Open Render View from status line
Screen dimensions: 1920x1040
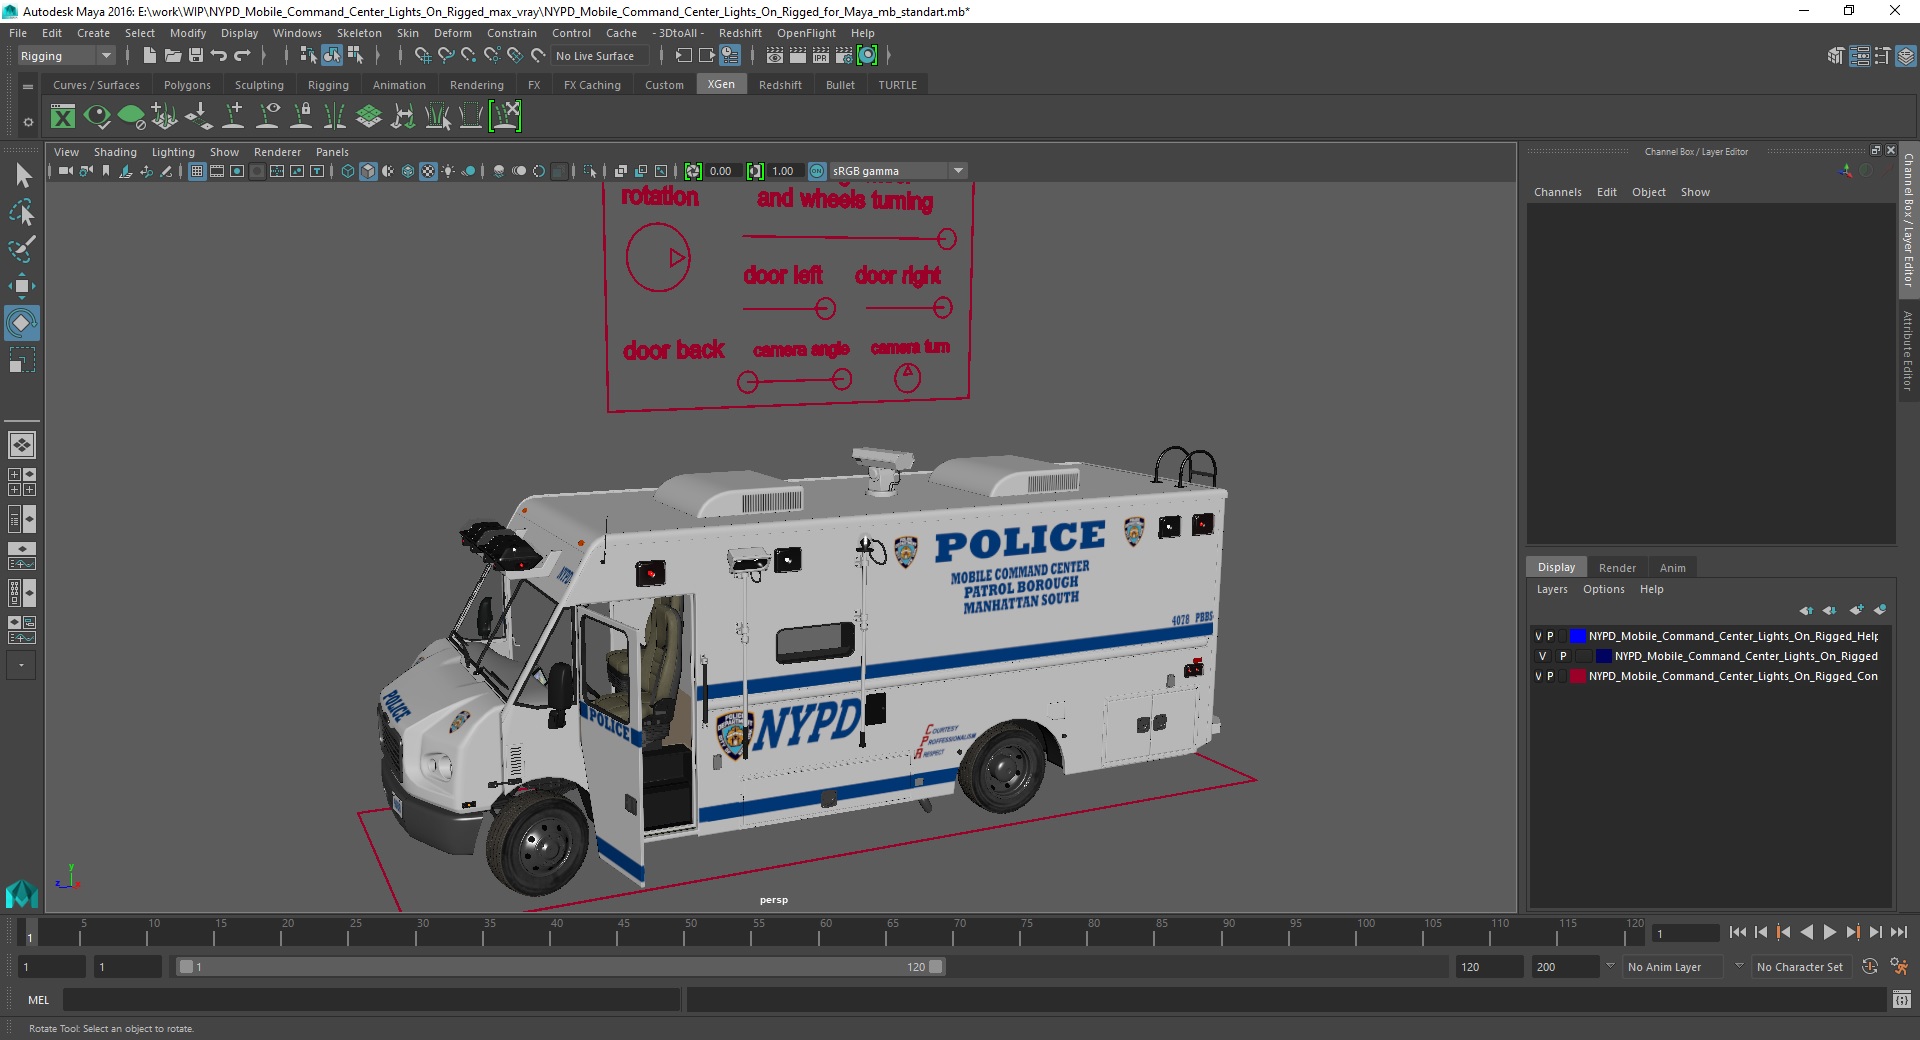[x=775, y=56]
